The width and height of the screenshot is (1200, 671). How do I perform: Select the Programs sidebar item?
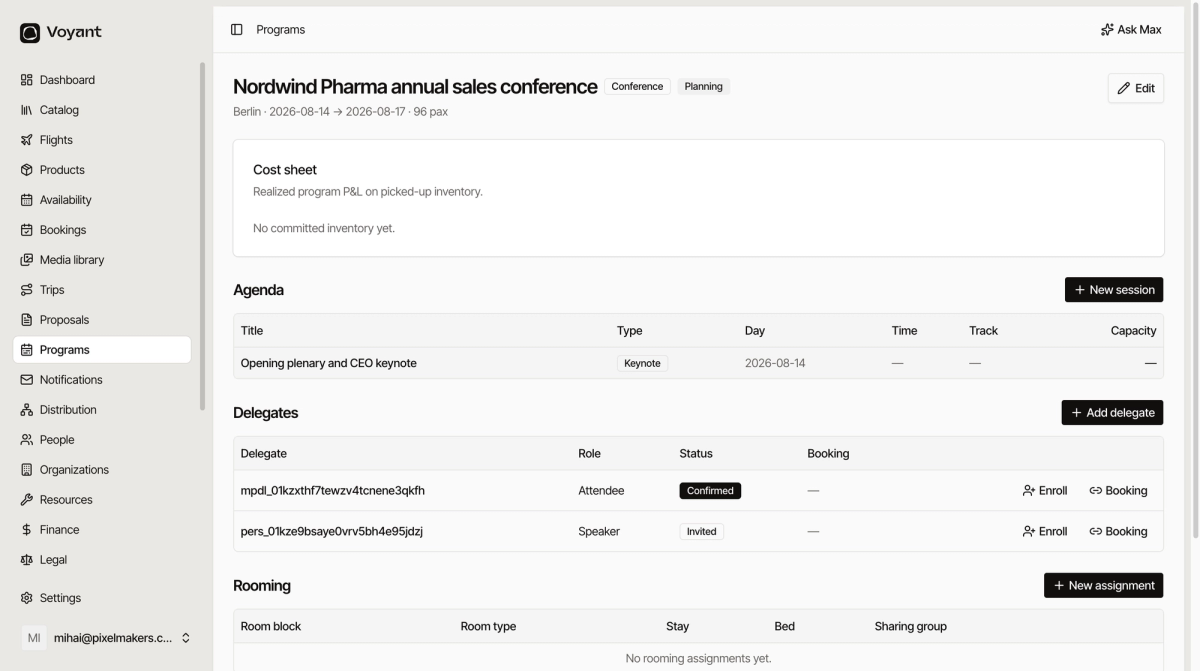(x=102, y=350)
